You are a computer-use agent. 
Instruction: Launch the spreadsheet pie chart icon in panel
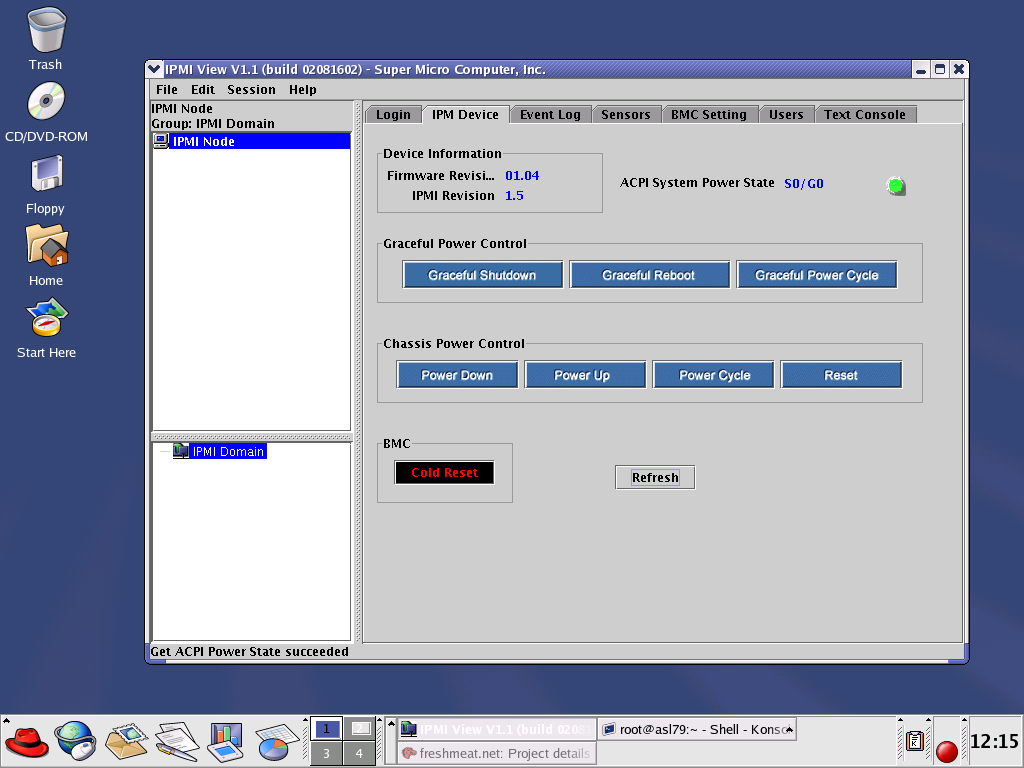[276, 743]
